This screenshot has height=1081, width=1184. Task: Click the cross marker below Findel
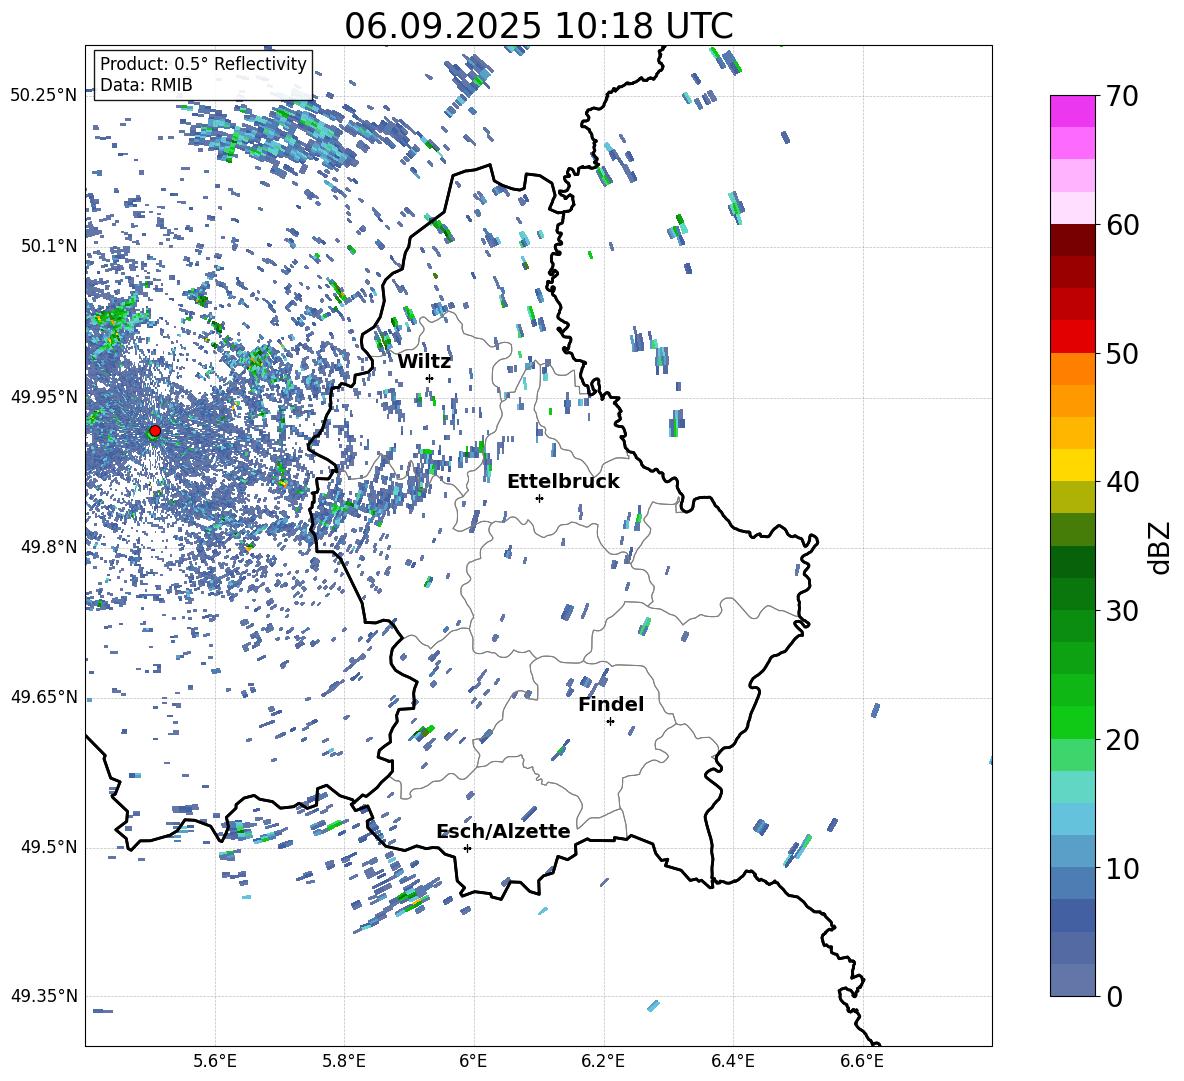[x=610, y=722]
